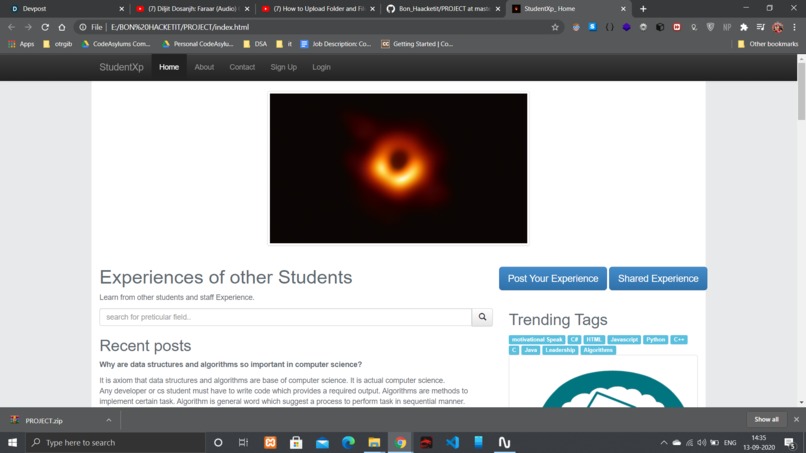This screenshot has height=453, width=806.
Task: Open Getting Started bookmark
Action: tap(417, 44)
